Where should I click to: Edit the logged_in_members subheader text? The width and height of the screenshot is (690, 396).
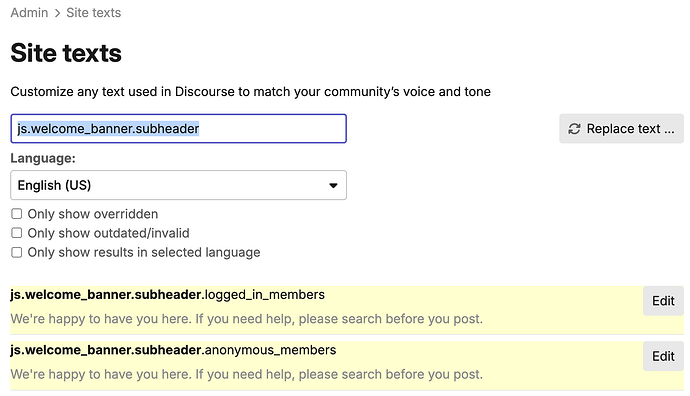coord(663,301)
